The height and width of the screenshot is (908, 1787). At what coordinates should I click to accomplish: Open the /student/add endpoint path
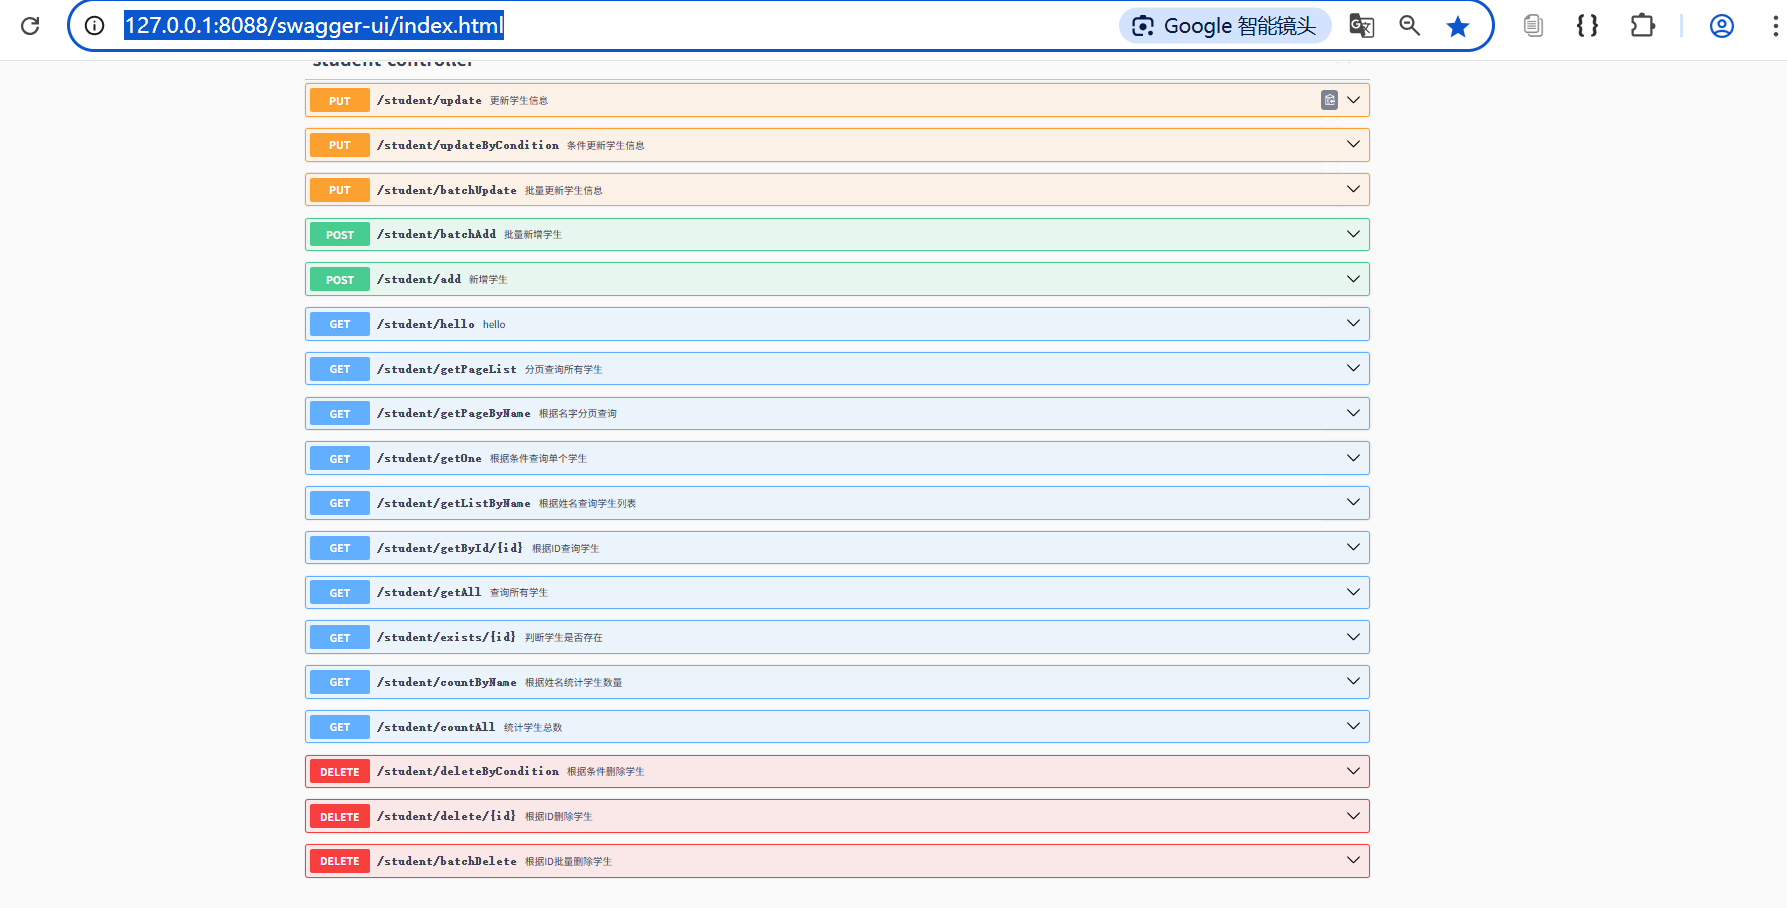[x=419, y=279]
